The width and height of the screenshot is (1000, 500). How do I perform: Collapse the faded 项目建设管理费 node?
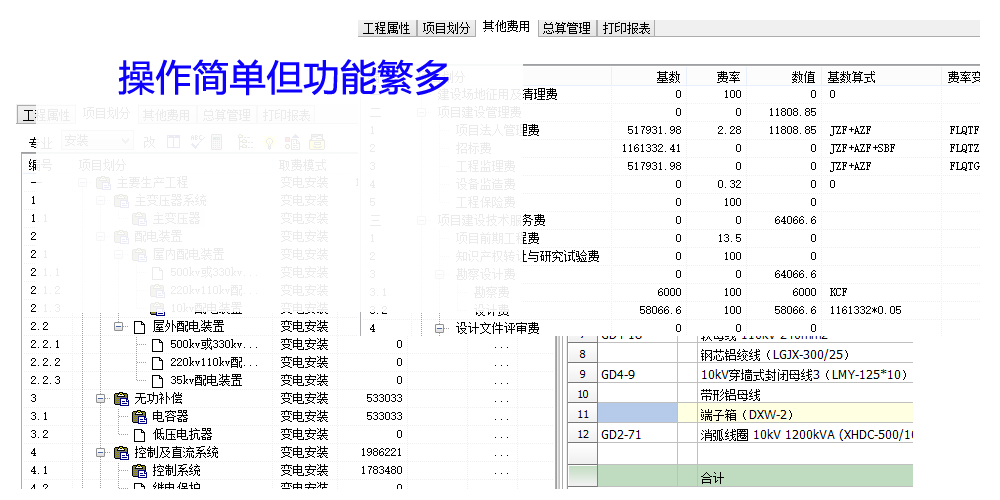click(x=422, y=112)
